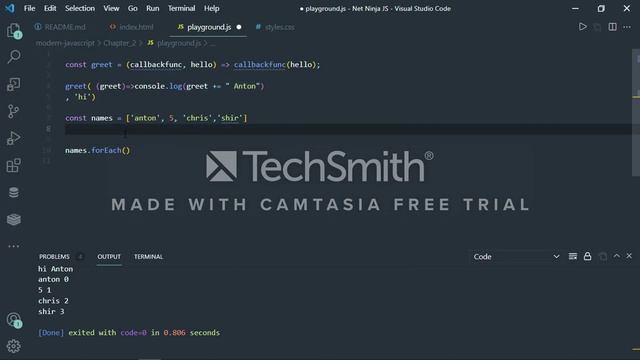Switch to the styles.css tab
Image resolution: width=640 pixels, height=360 pixels.
point(275,27)
